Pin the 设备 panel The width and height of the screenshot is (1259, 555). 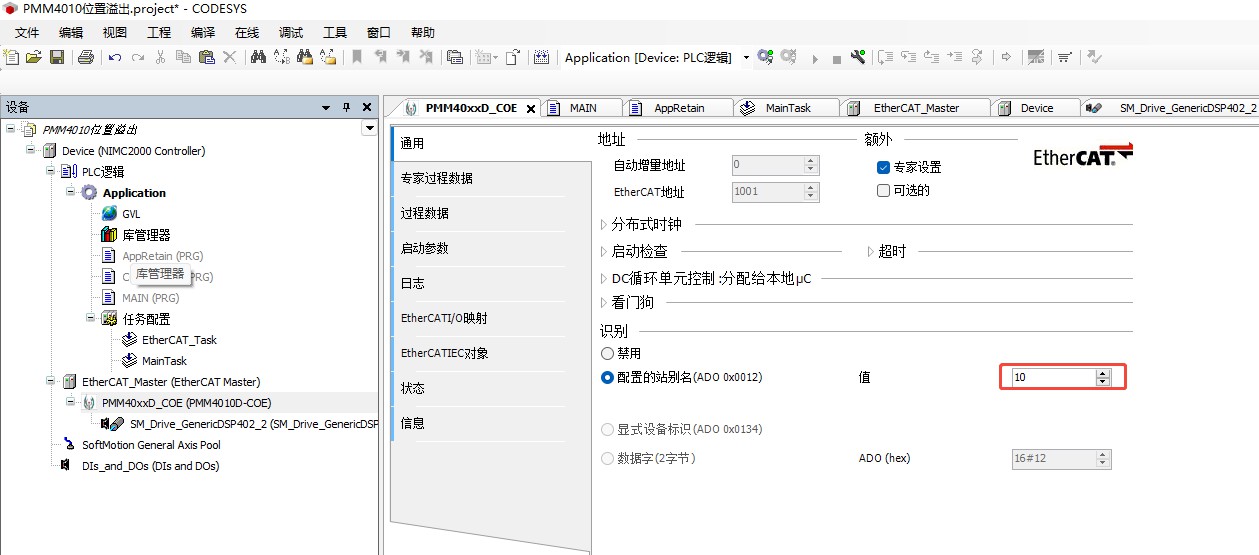point(347,107)
